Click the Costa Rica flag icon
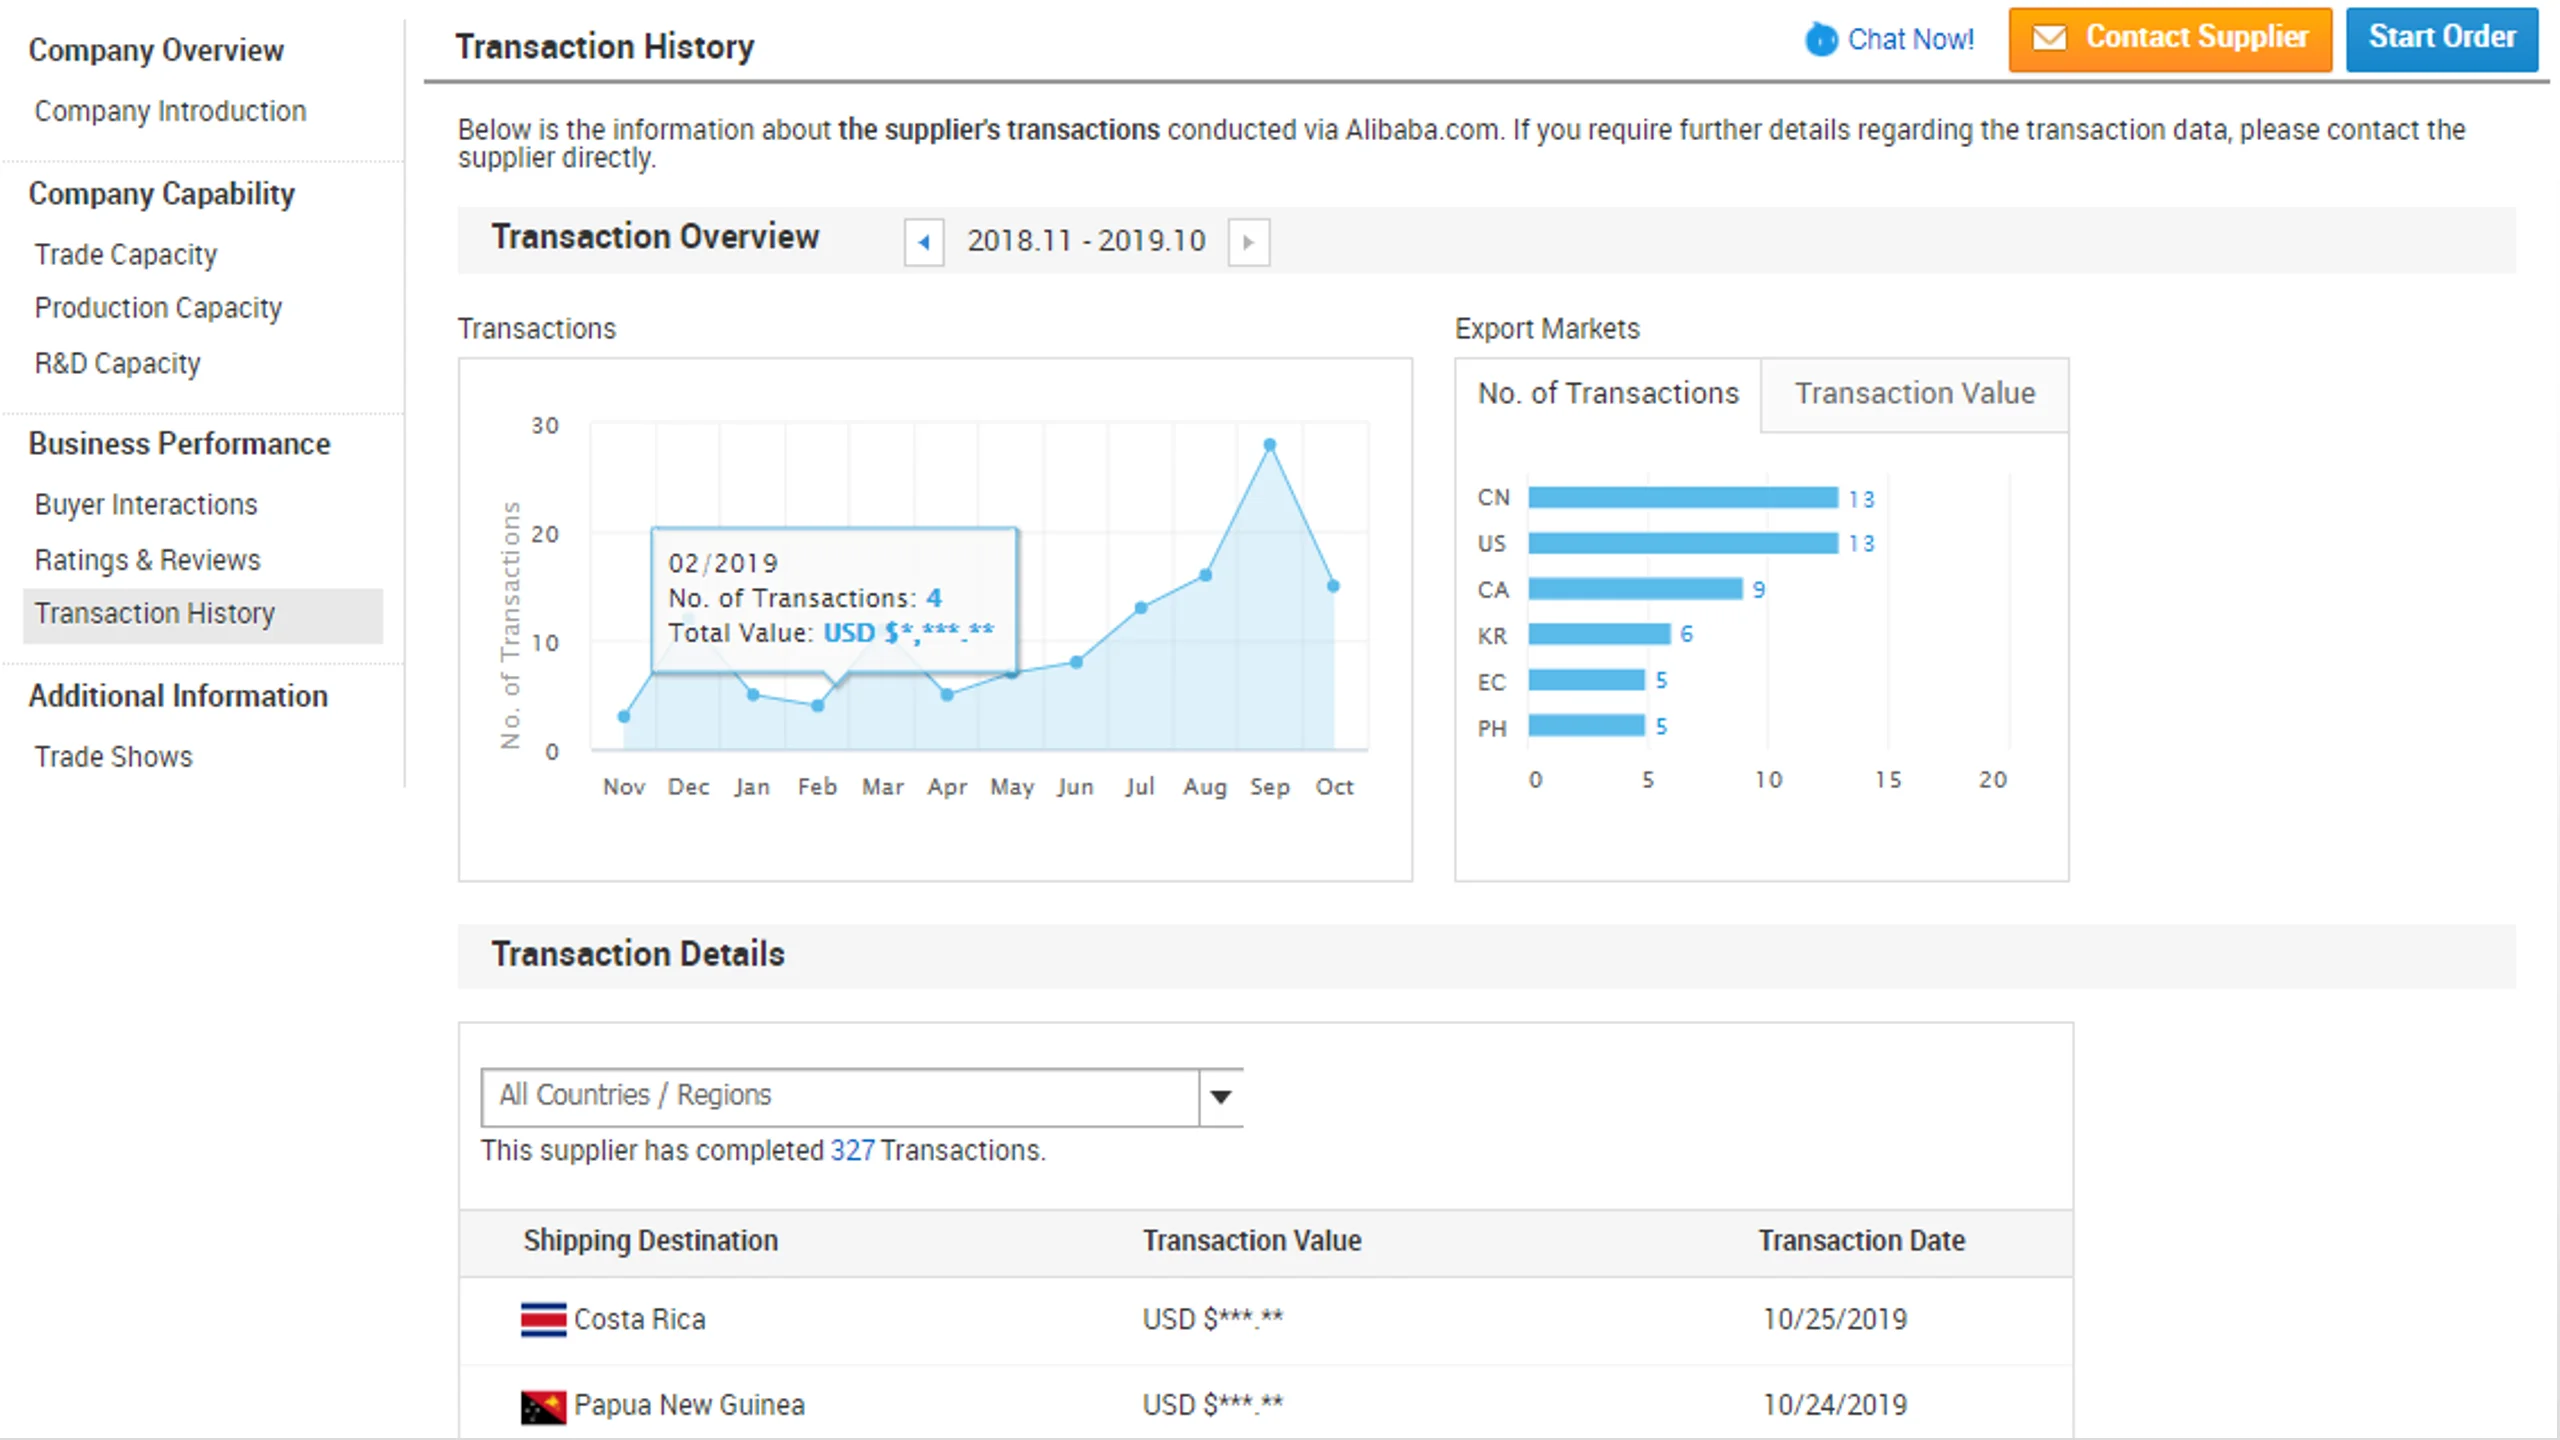Viewport: 2560px width, 1440px height. tap(543, 1319)
